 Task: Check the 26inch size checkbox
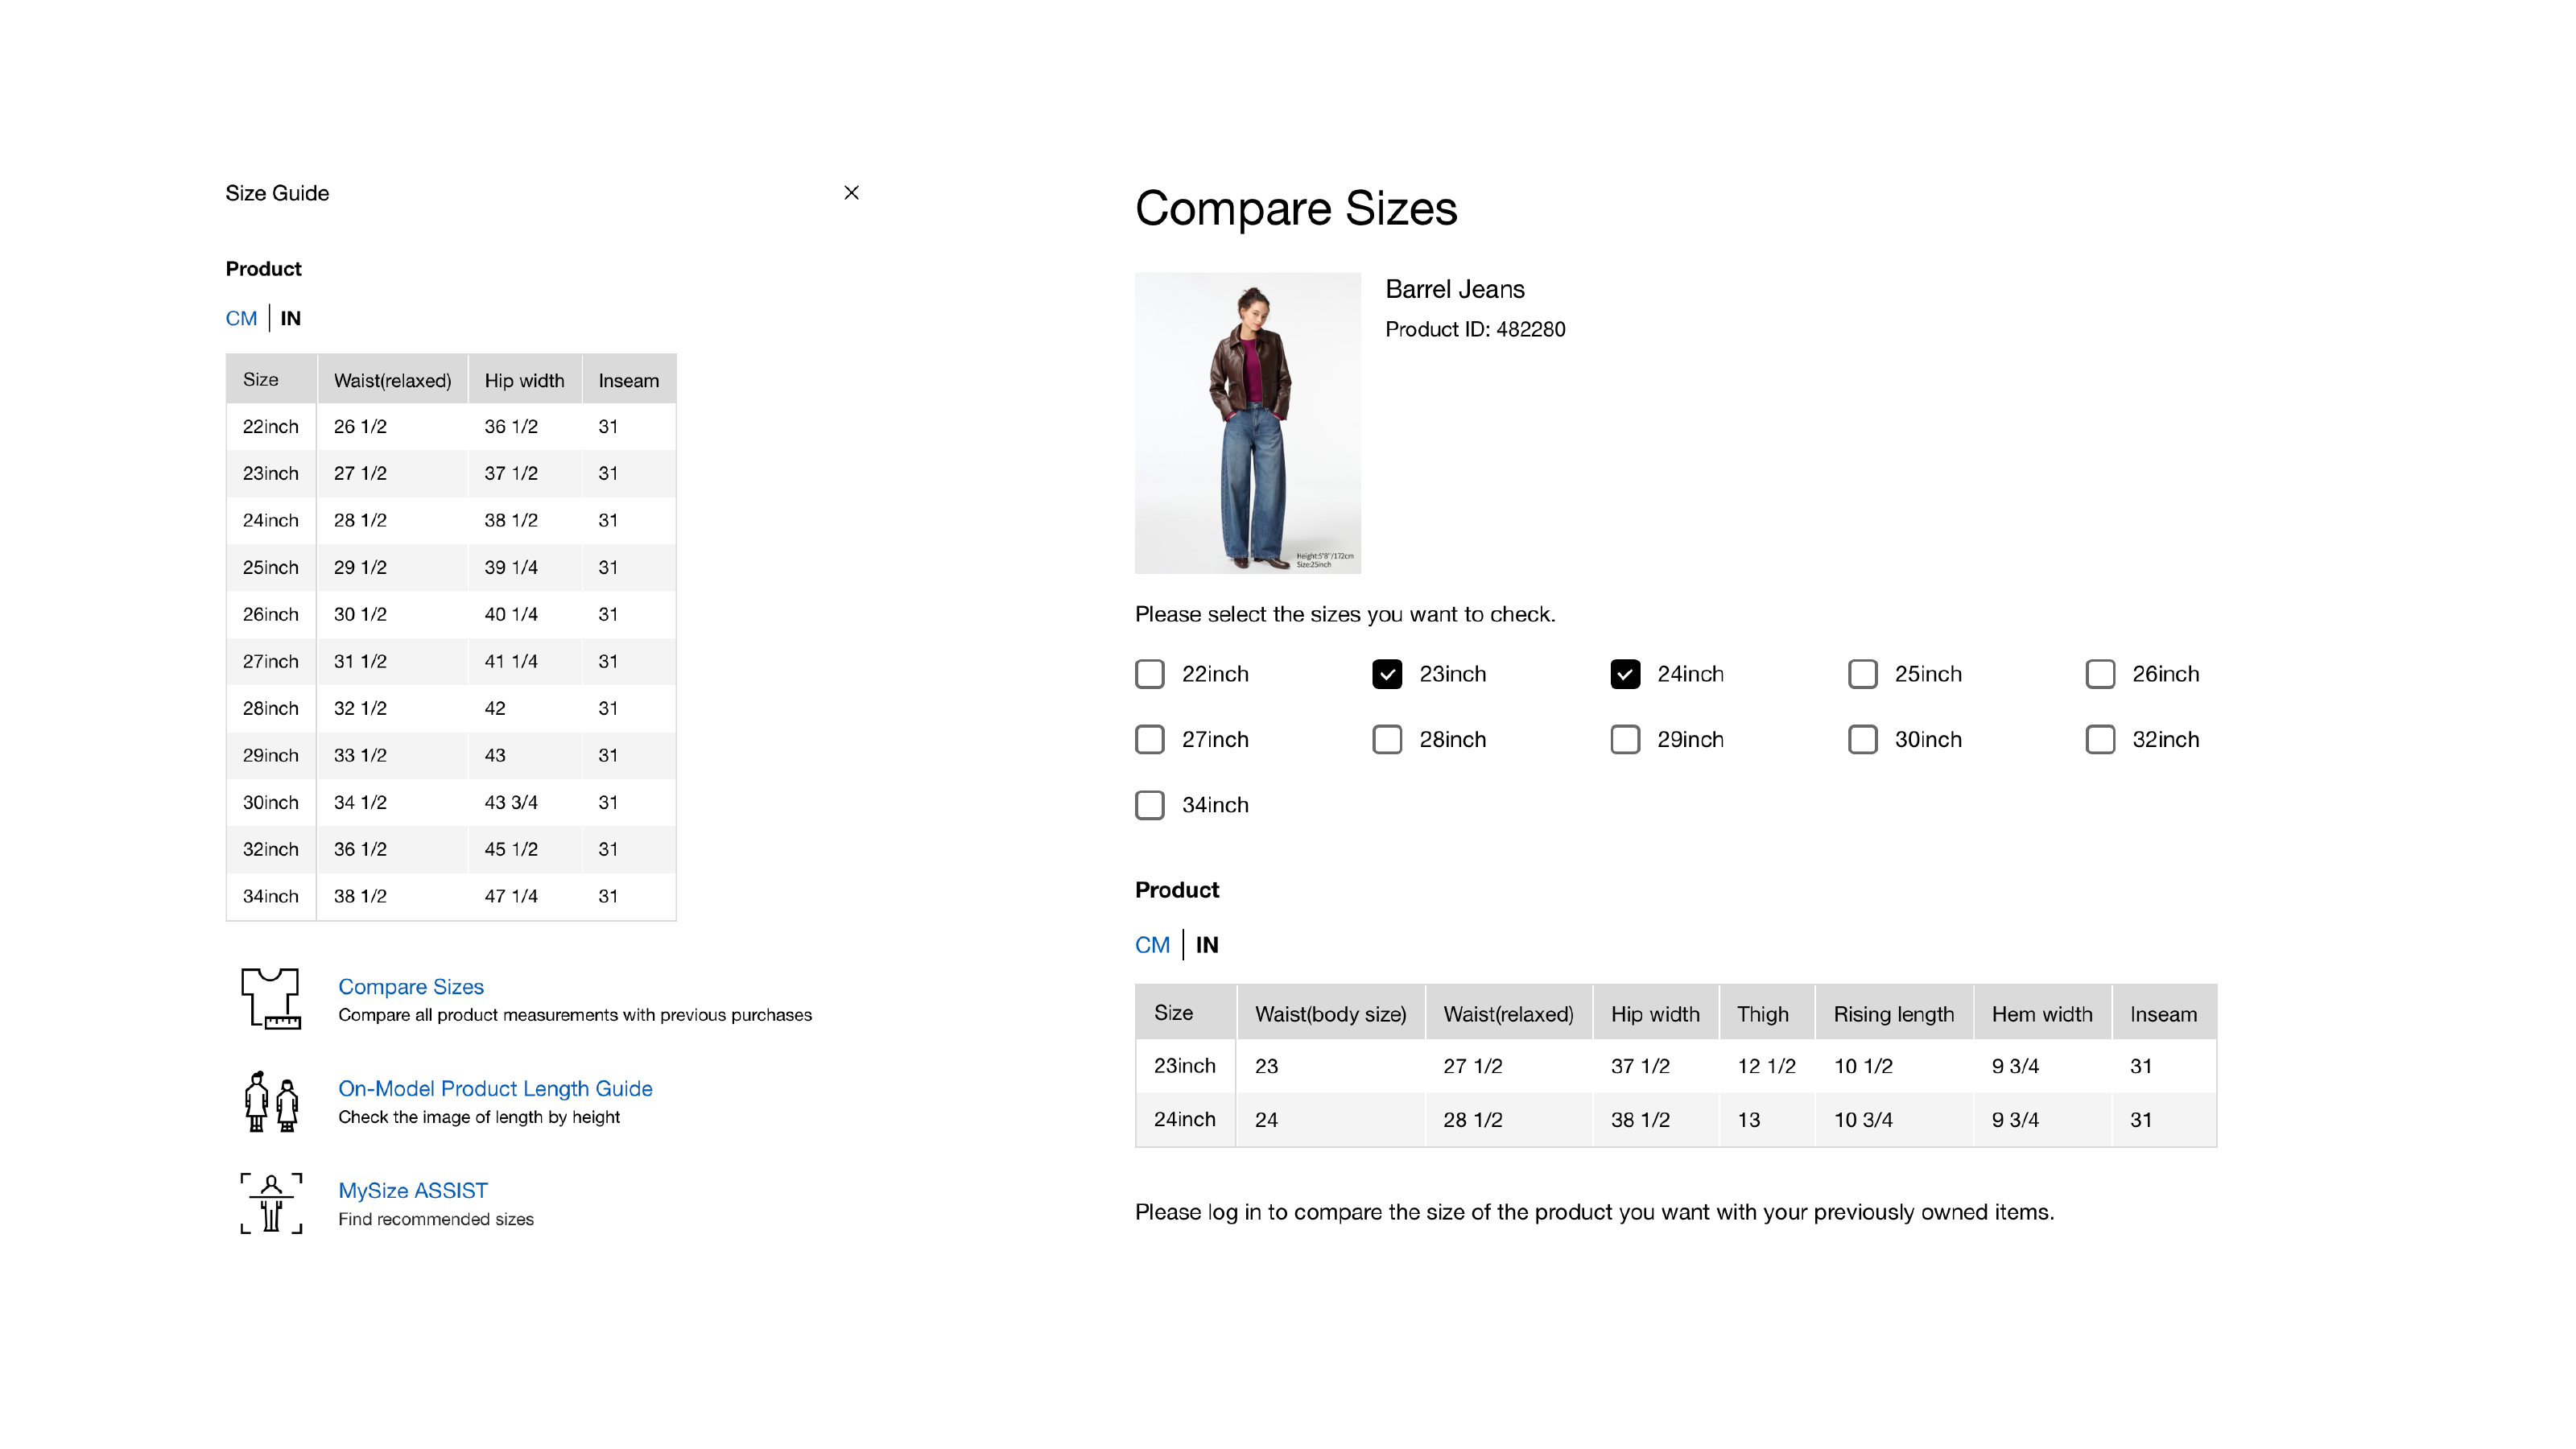(x=2100, y=674)
